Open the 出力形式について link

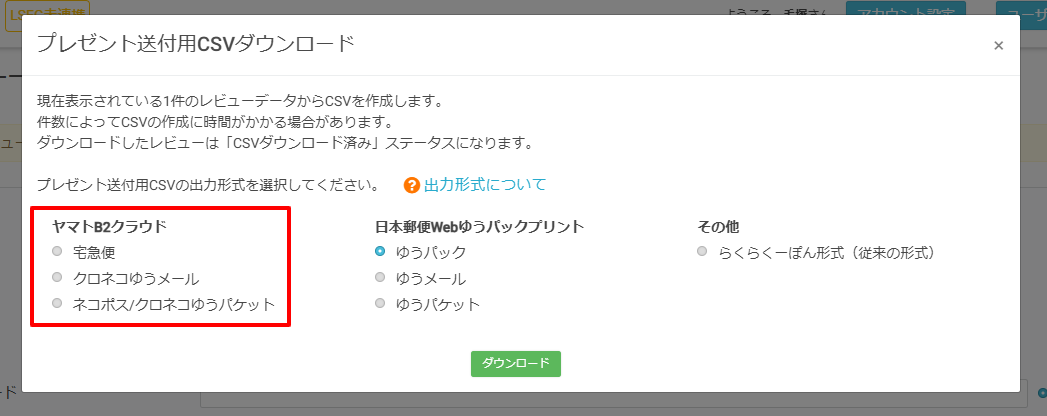coord(485,185)
